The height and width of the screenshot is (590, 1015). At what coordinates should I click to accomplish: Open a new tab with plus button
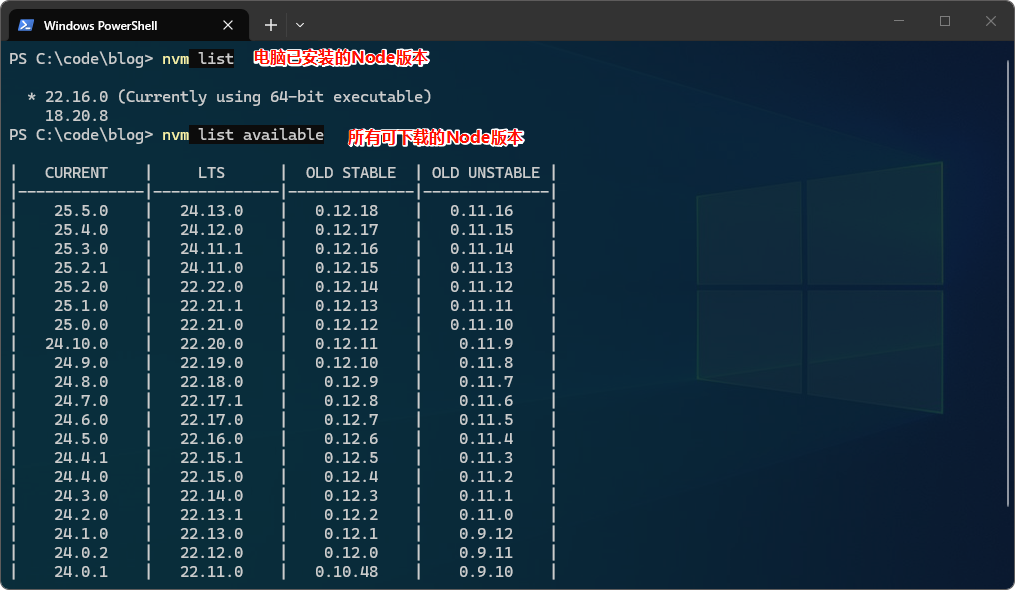click(270, 24)
